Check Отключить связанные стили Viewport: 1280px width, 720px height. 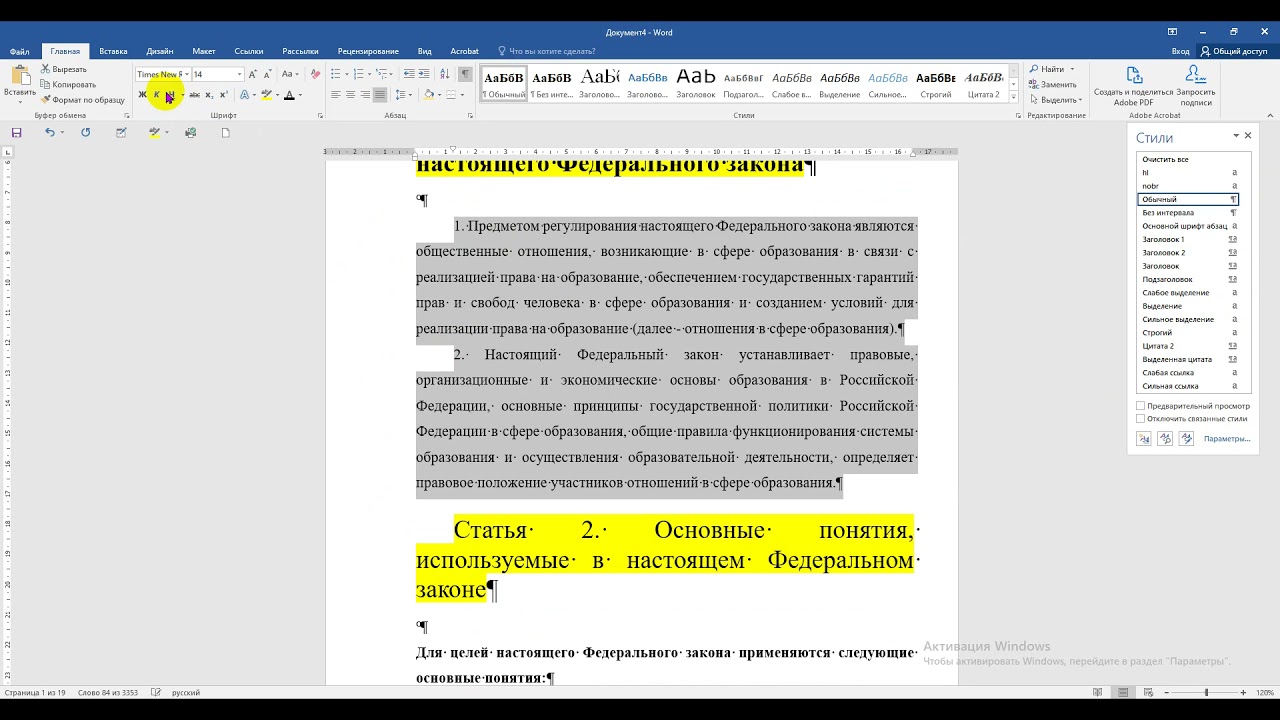[1141, 419]
